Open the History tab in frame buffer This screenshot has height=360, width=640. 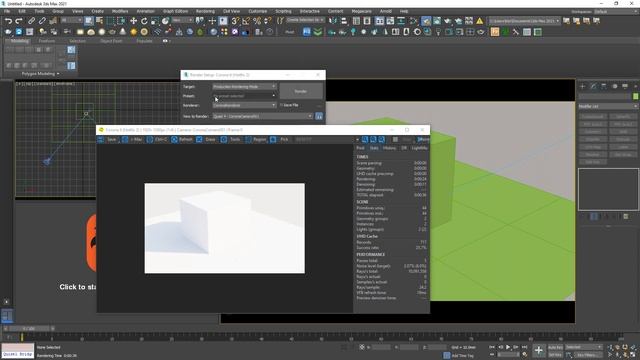coord(389,148)
